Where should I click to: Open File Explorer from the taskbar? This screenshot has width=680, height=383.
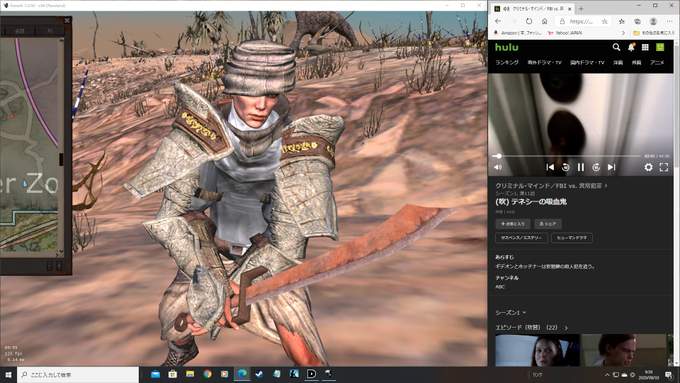[190, 374]
